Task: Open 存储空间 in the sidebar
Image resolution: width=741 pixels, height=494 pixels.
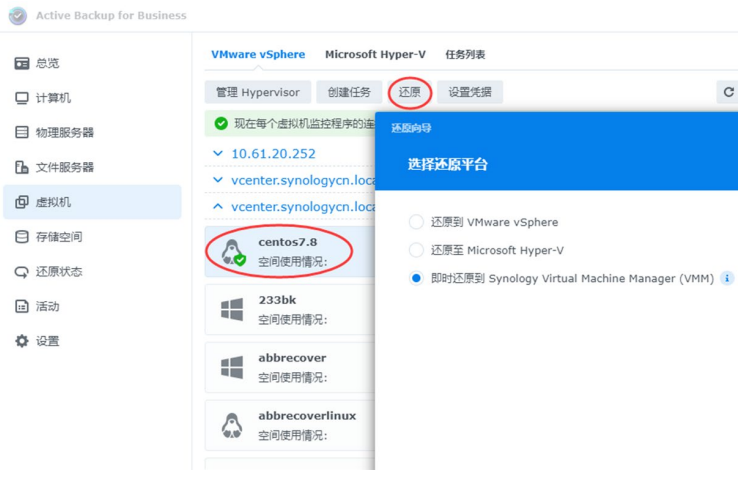Action: (59, 236)
